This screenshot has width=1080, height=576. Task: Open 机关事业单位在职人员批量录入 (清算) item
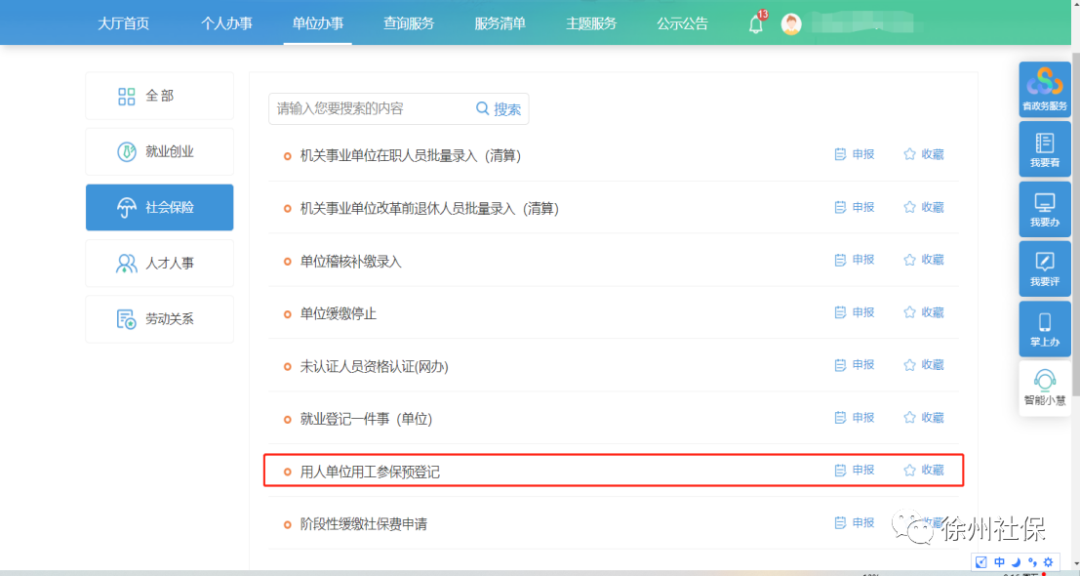pyautogui.click(x=410, y=156)
